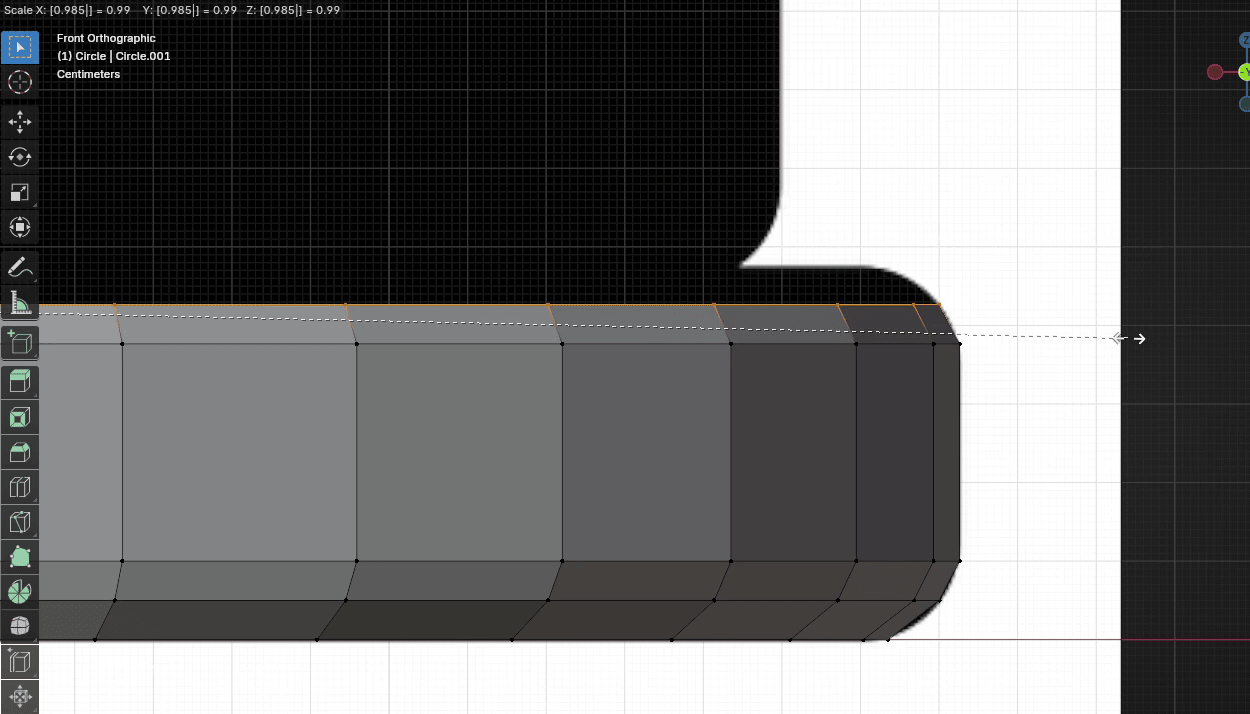Switch to the Knife tool
The height and width of the screenshot is (714, 1250).
coord(20,522)
